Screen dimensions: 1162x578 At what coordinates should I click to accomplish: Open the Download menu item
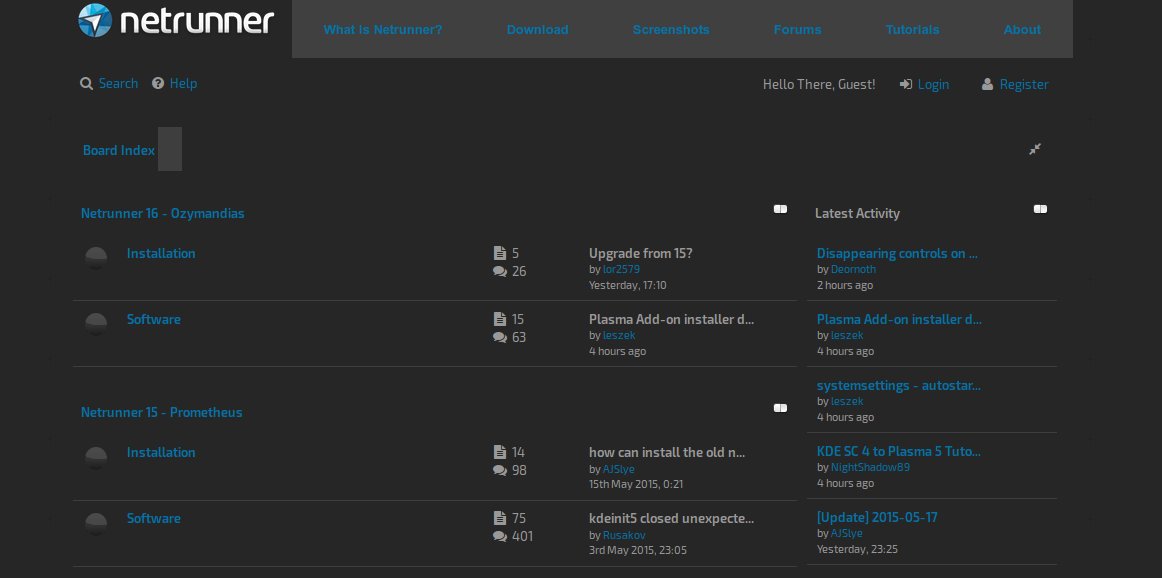(x=537, y=30)
